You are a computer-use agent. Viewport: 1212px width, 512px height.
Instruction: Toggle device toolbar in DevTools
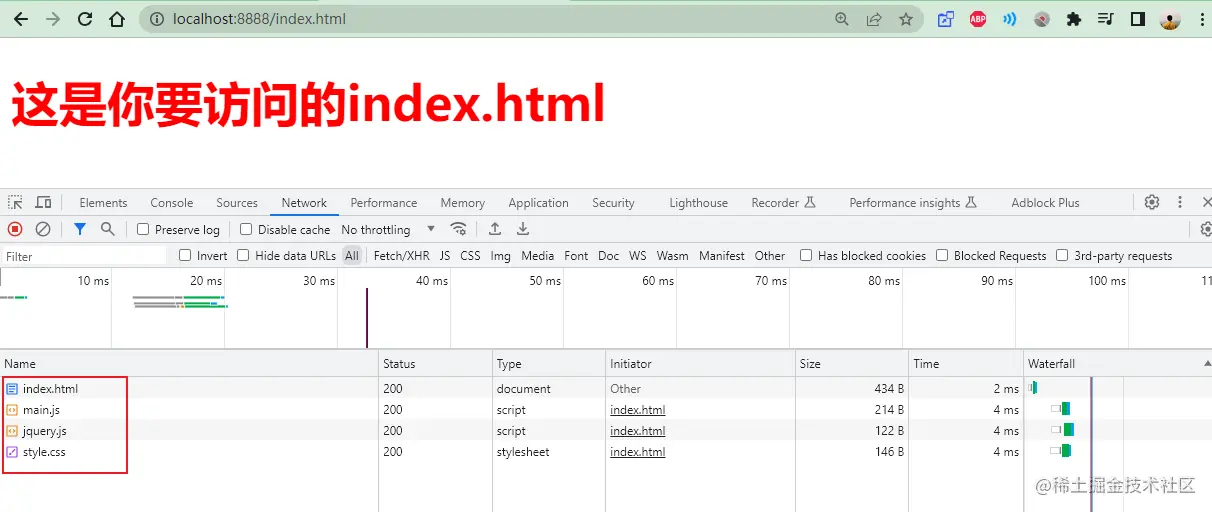(43, 202)
